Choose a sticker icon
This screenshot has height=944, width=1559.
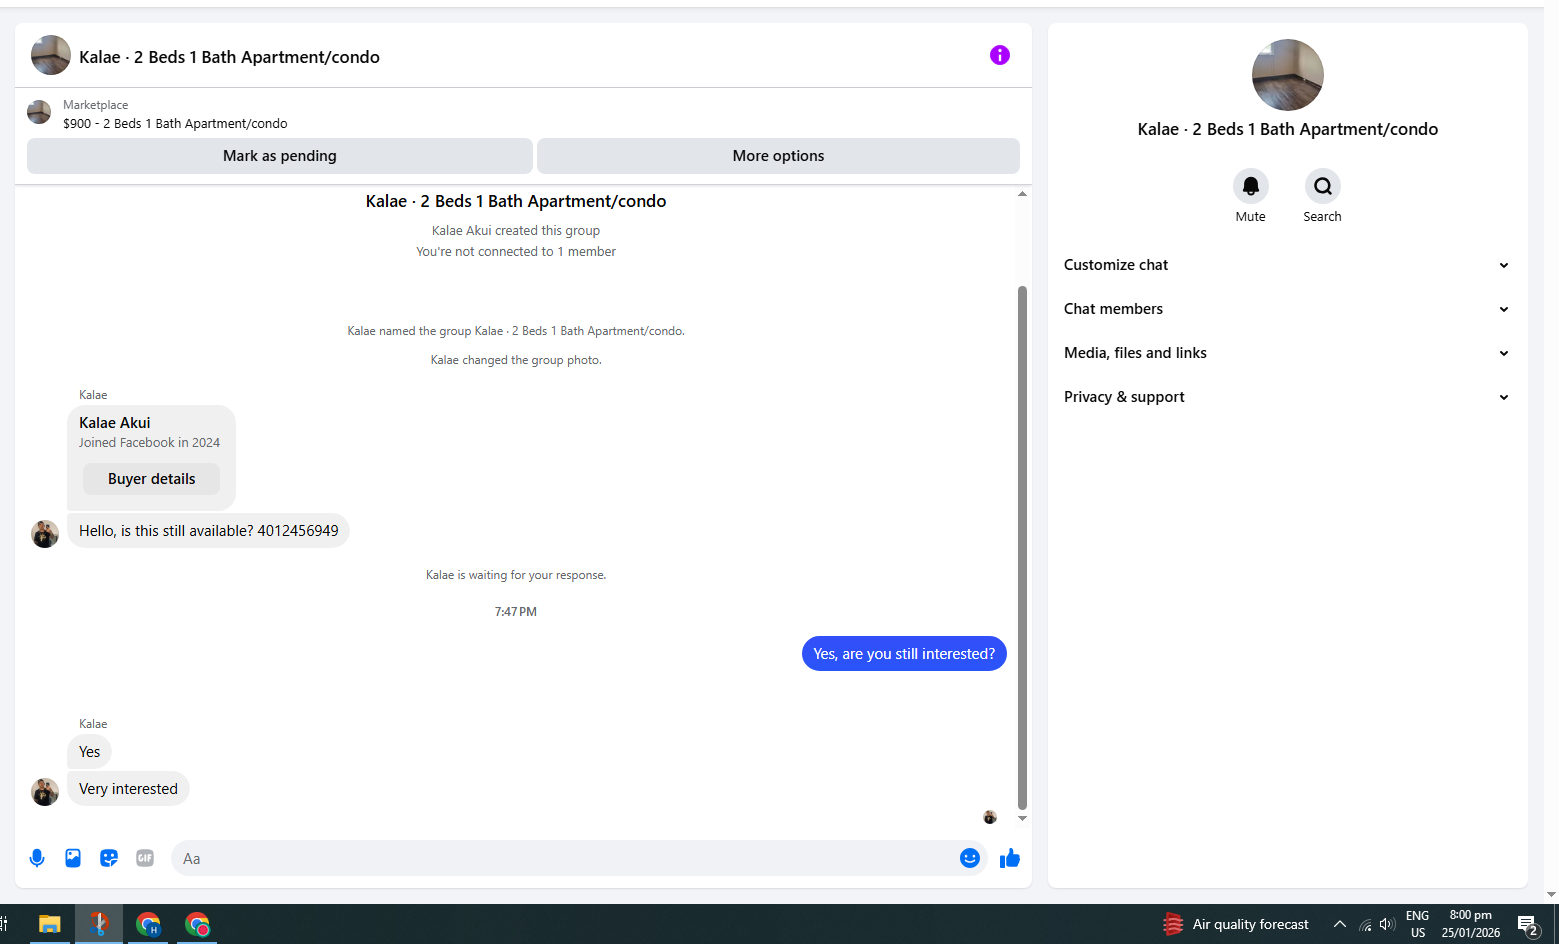pos(109,858)
